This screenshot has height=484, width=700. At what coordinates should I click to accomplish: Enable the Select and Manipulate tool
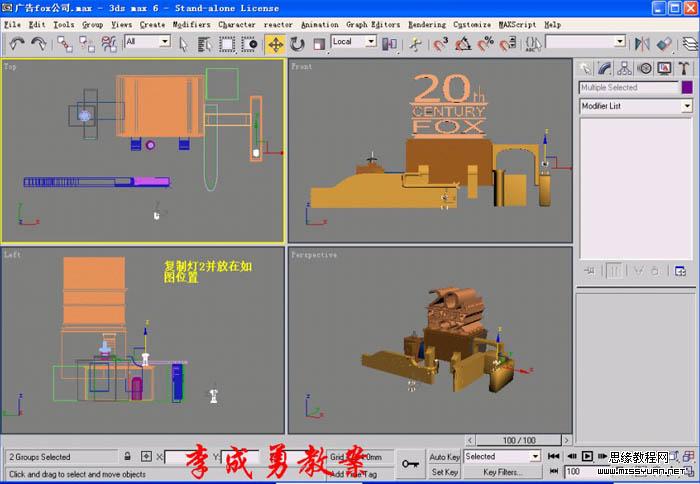(415, 44)
